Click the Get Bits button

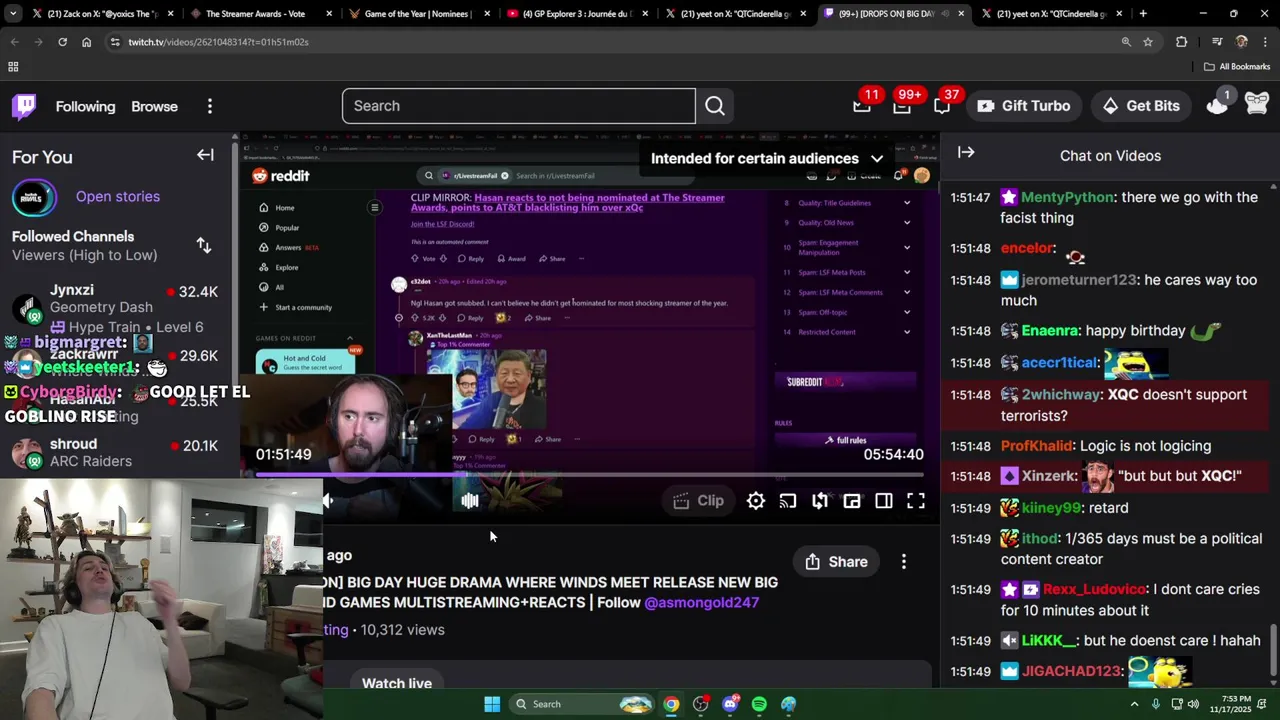[x=1141, y=106]
